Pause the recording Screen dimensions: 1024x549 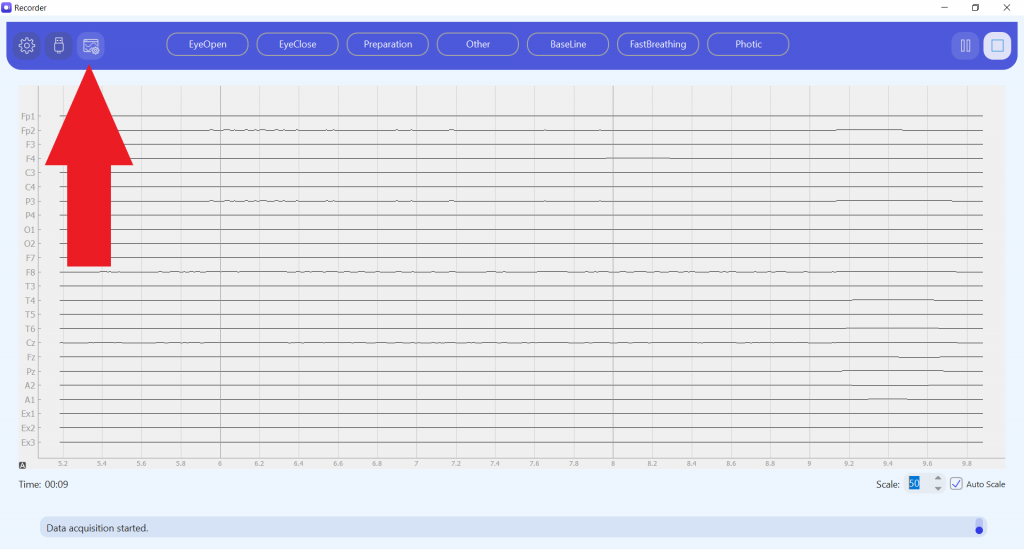965,45
